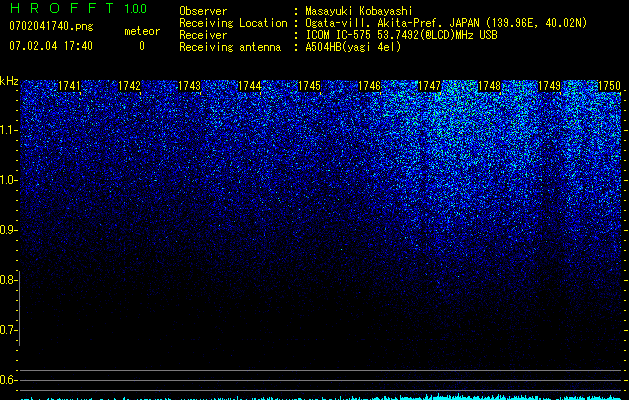Click the 1750 time marker
Viewport: 629px width, 400px height.
coord(609,86)
